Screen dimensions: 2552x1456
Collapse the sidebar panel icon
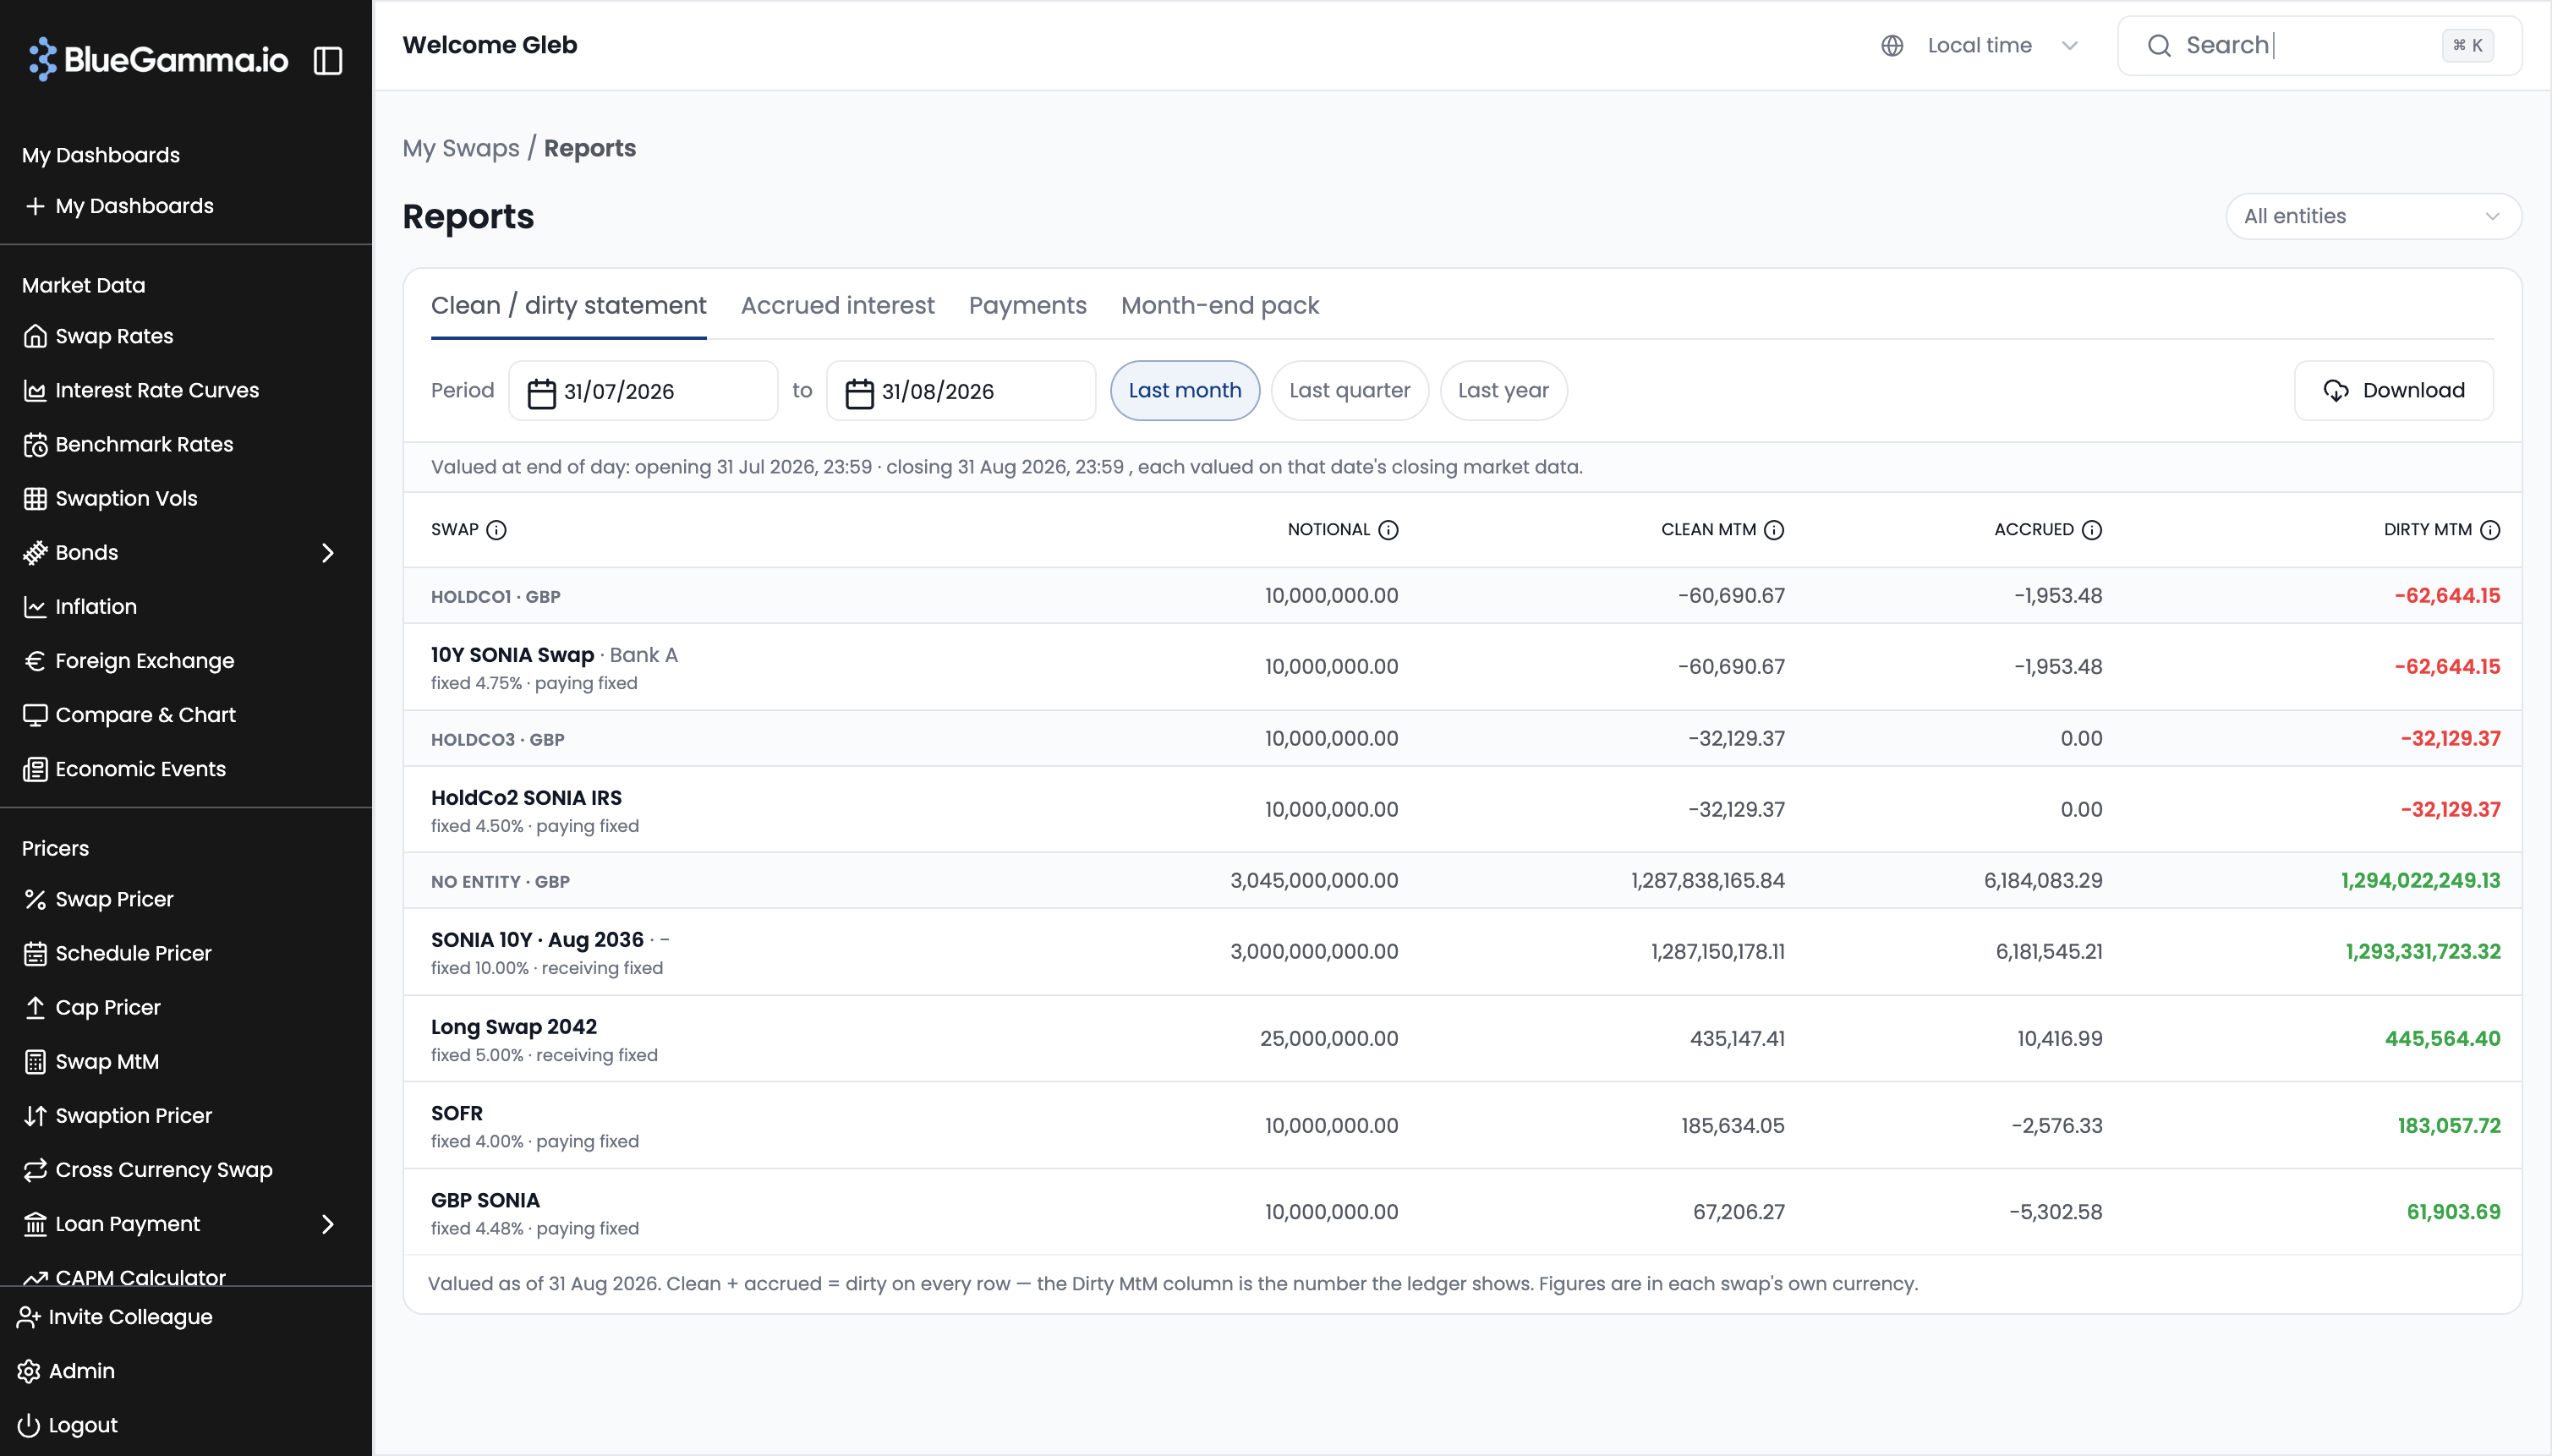pos(328,61)
